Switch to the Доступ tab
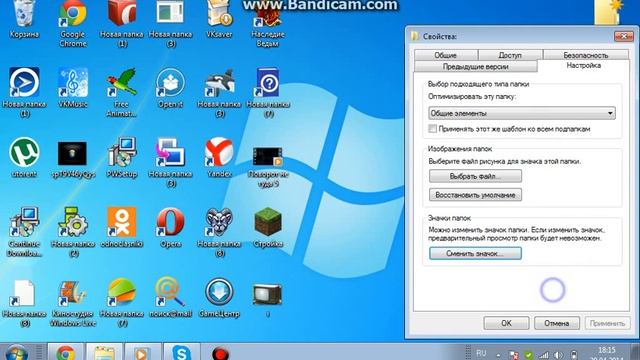This screenshot has height=360, width=640. point(510,55)
